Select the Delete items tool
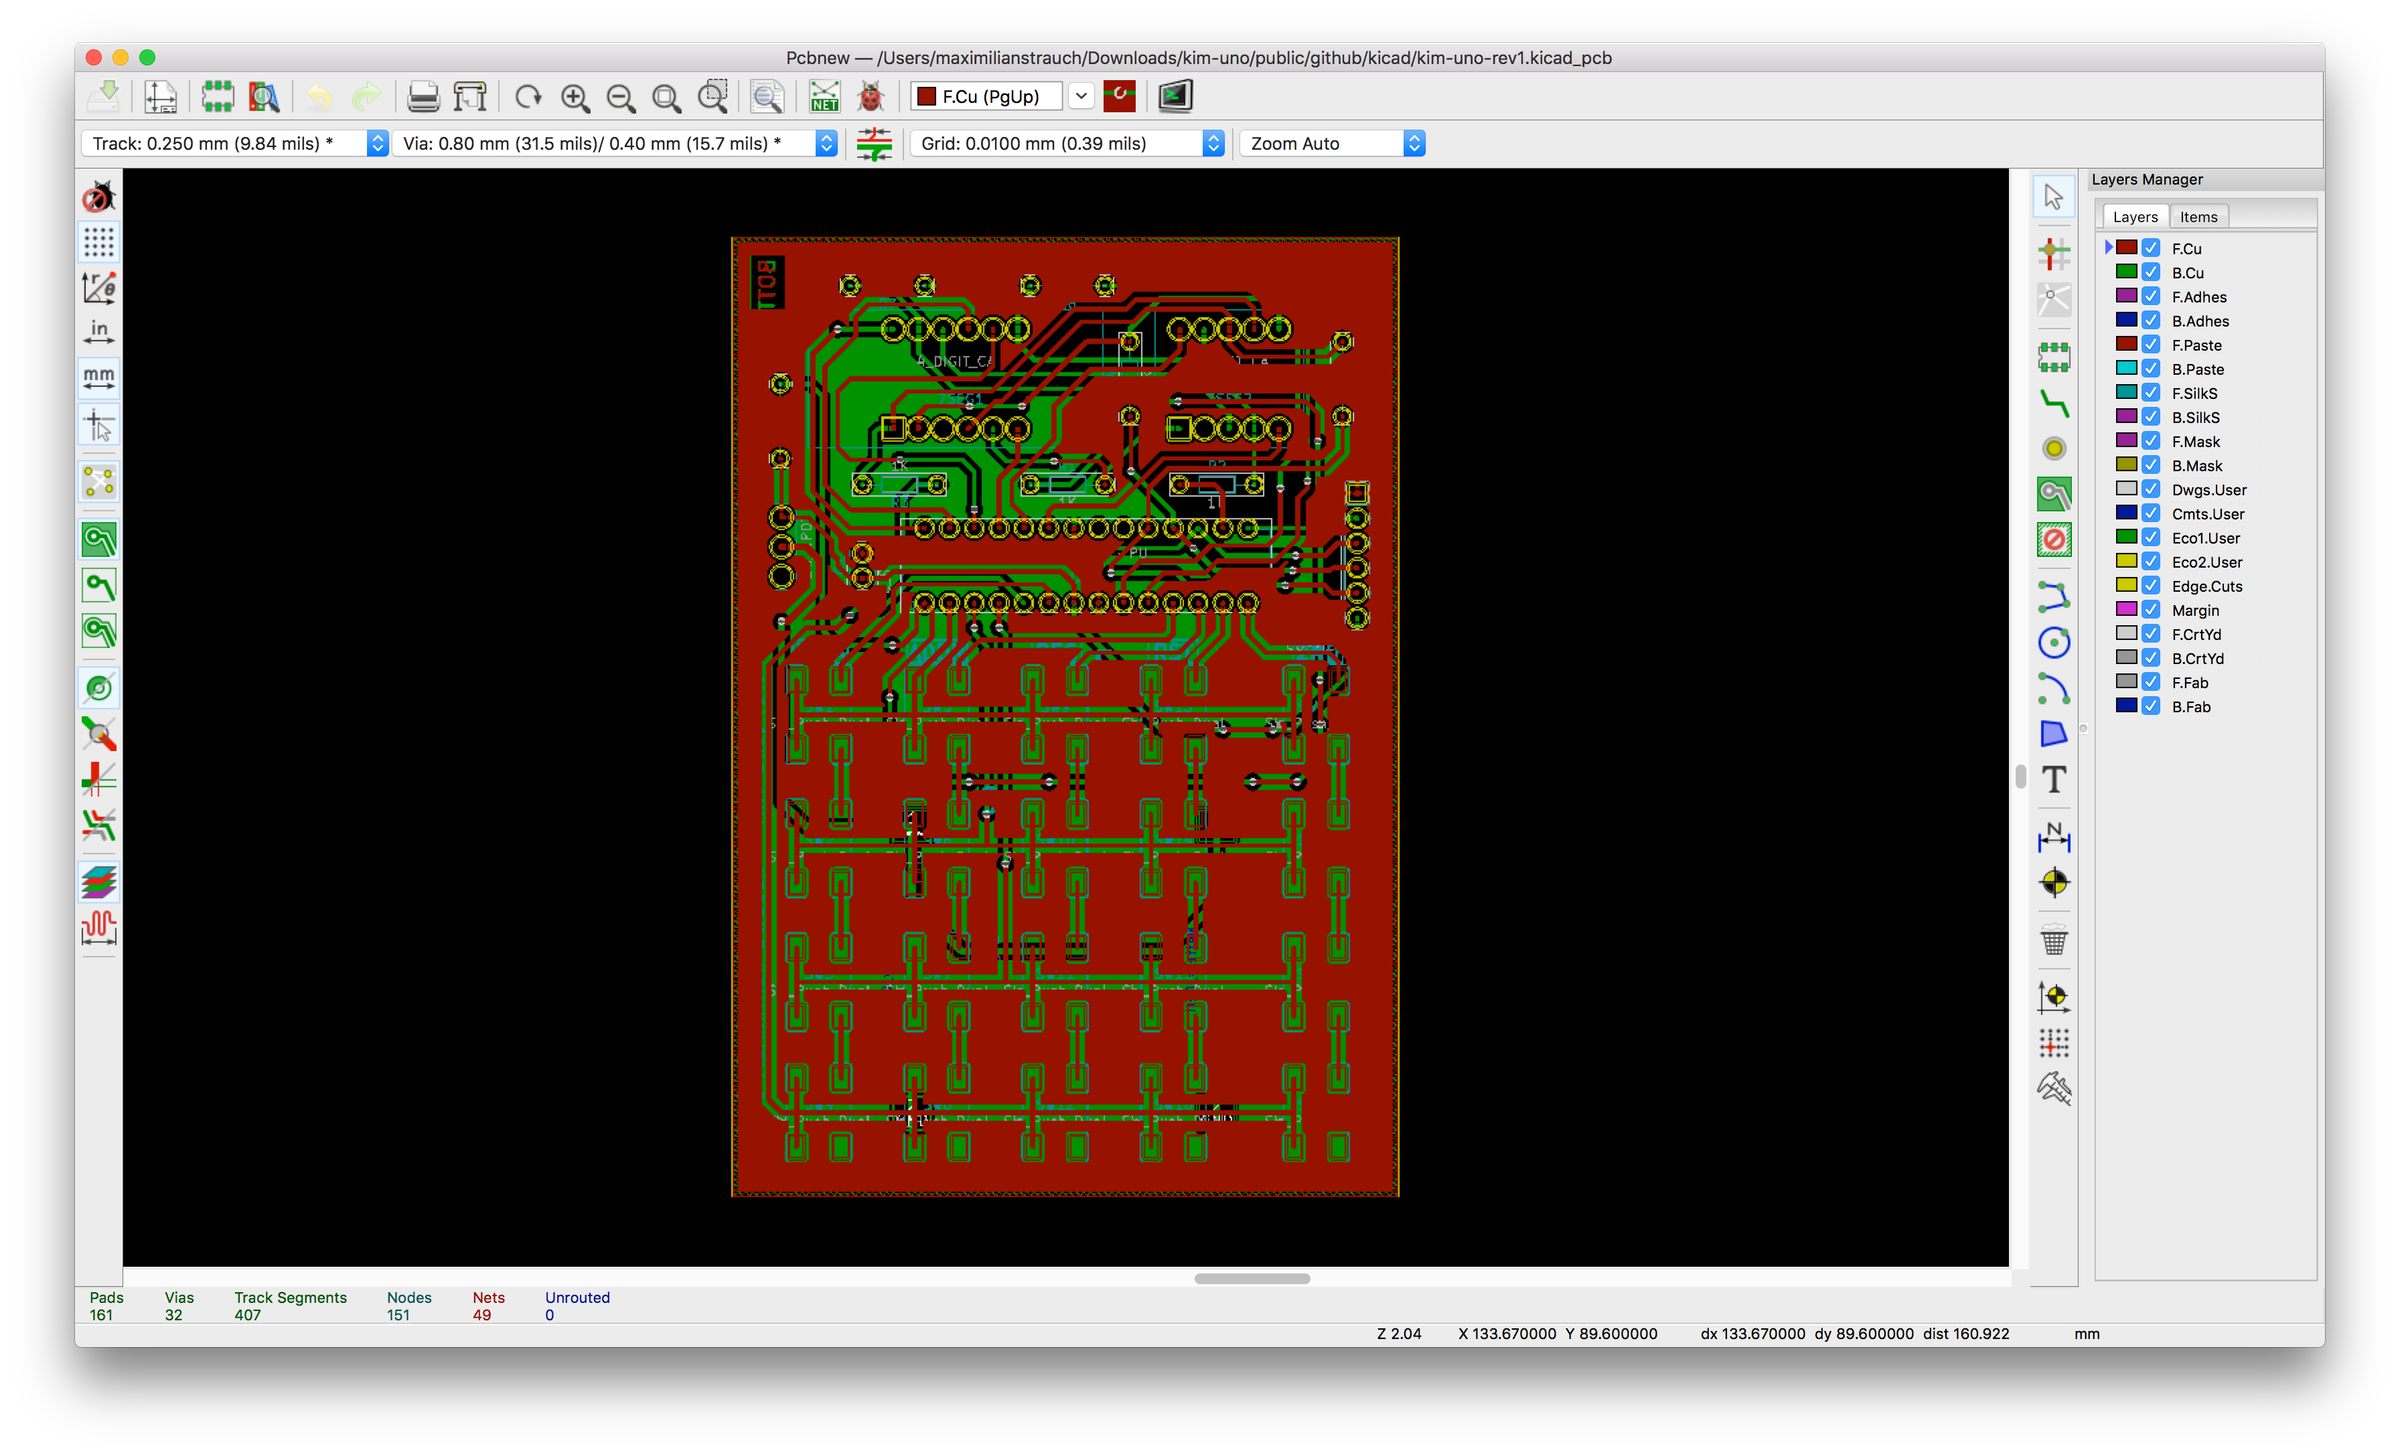Screen dimensions: 2400x1454 tap(2054, 941)
